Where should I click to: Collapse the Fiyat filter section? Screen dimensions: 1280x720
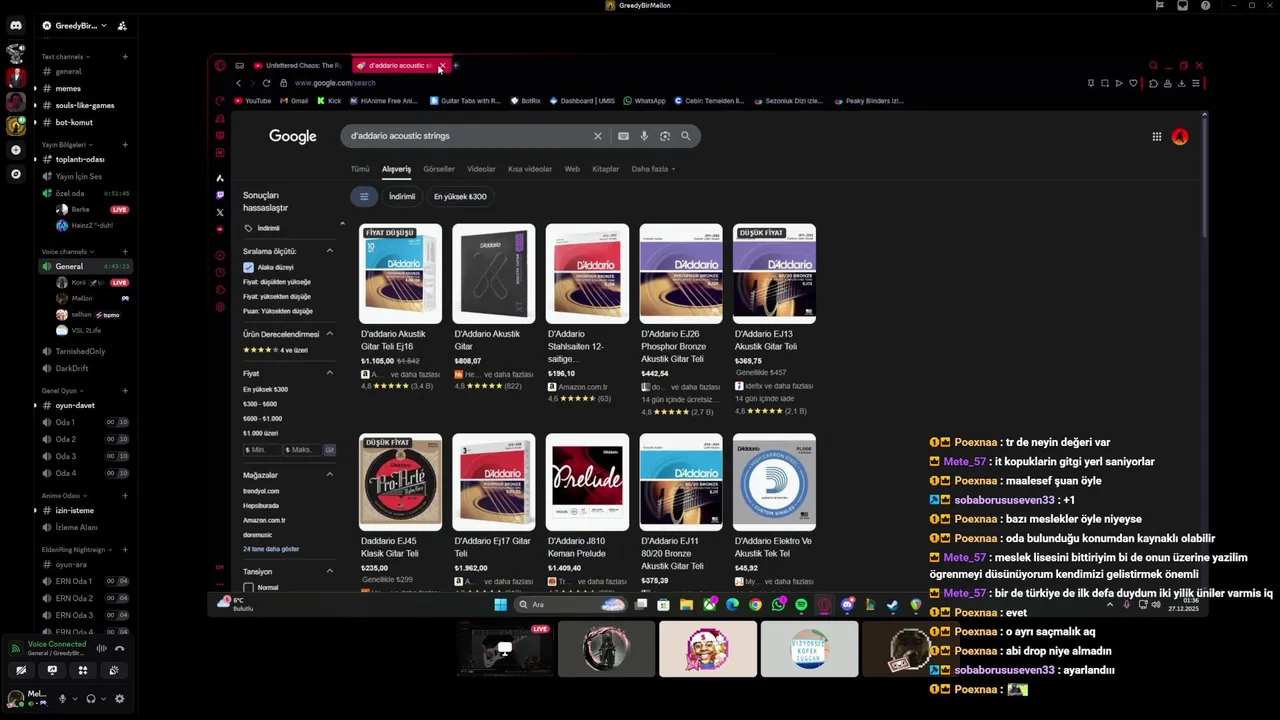330,373
